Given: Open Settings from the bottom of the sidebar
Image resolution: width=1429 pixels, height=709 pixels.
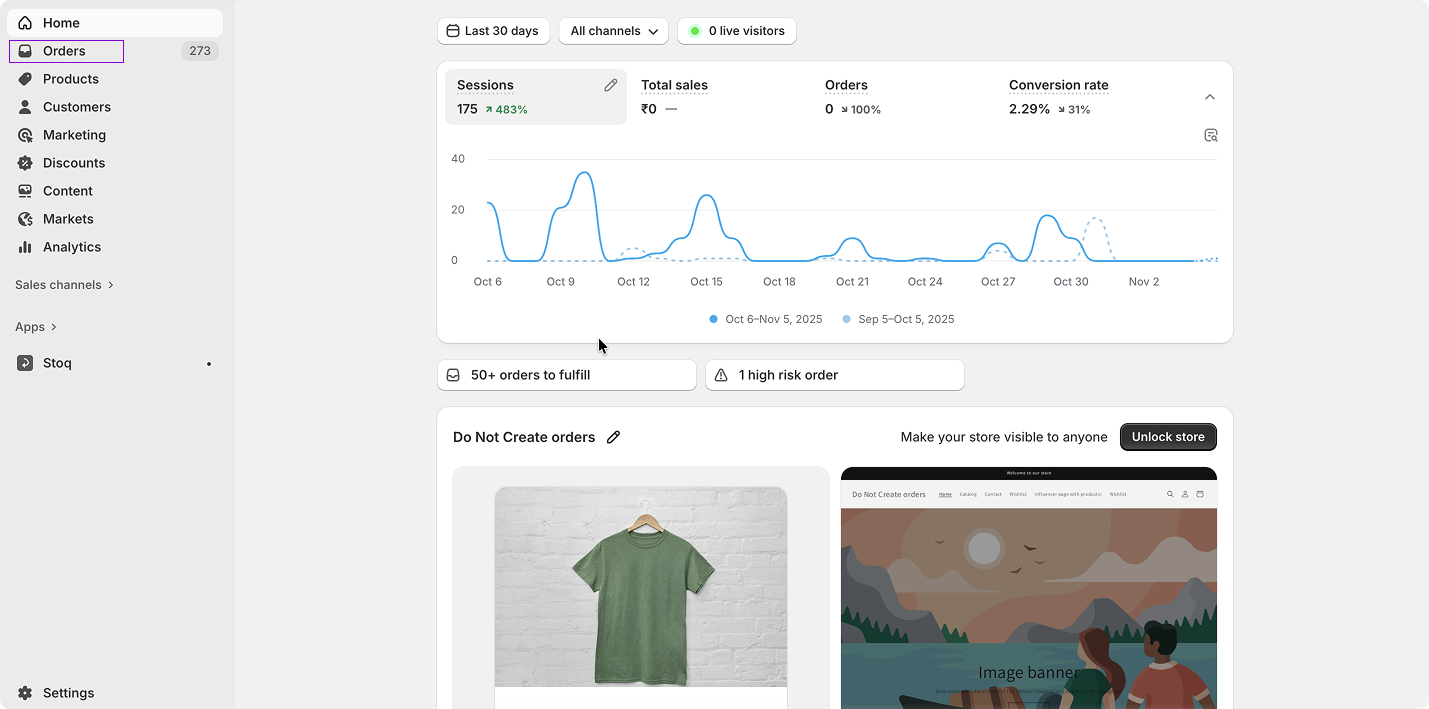Looking at the screenshot, I should pos(68,692).
